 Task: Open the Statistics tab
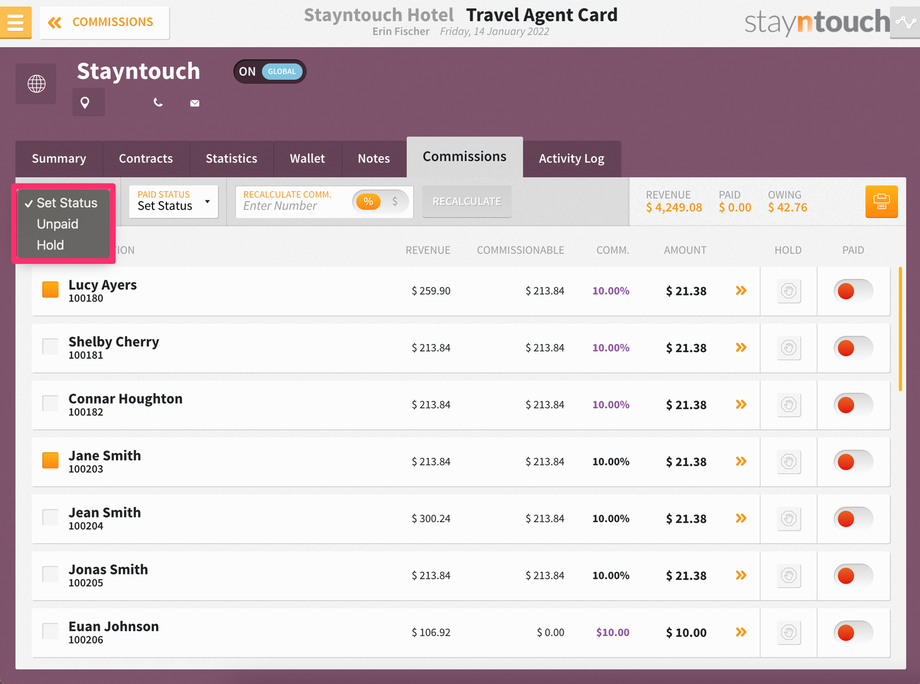pos(231,158)
